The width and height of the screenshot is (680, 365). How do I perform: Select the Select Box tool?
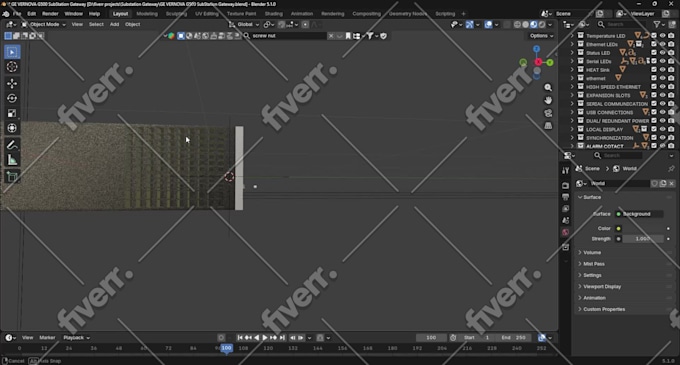click(12, 52)
